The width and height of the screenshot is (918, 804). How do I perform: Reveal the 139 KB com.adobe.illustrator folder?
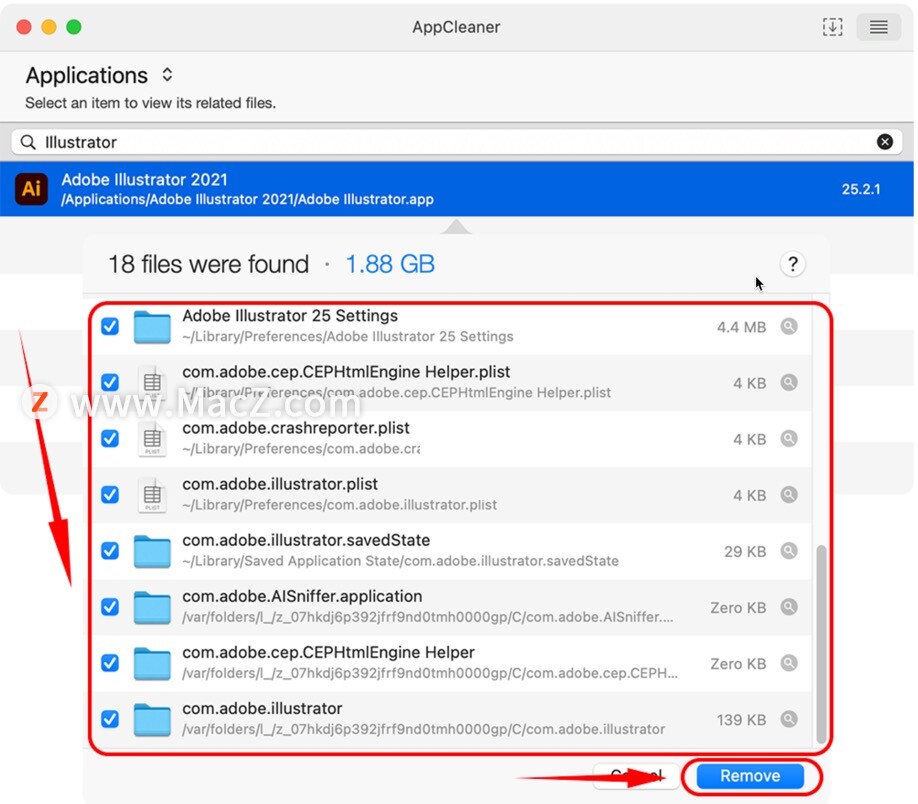click(x=789, y=719)
